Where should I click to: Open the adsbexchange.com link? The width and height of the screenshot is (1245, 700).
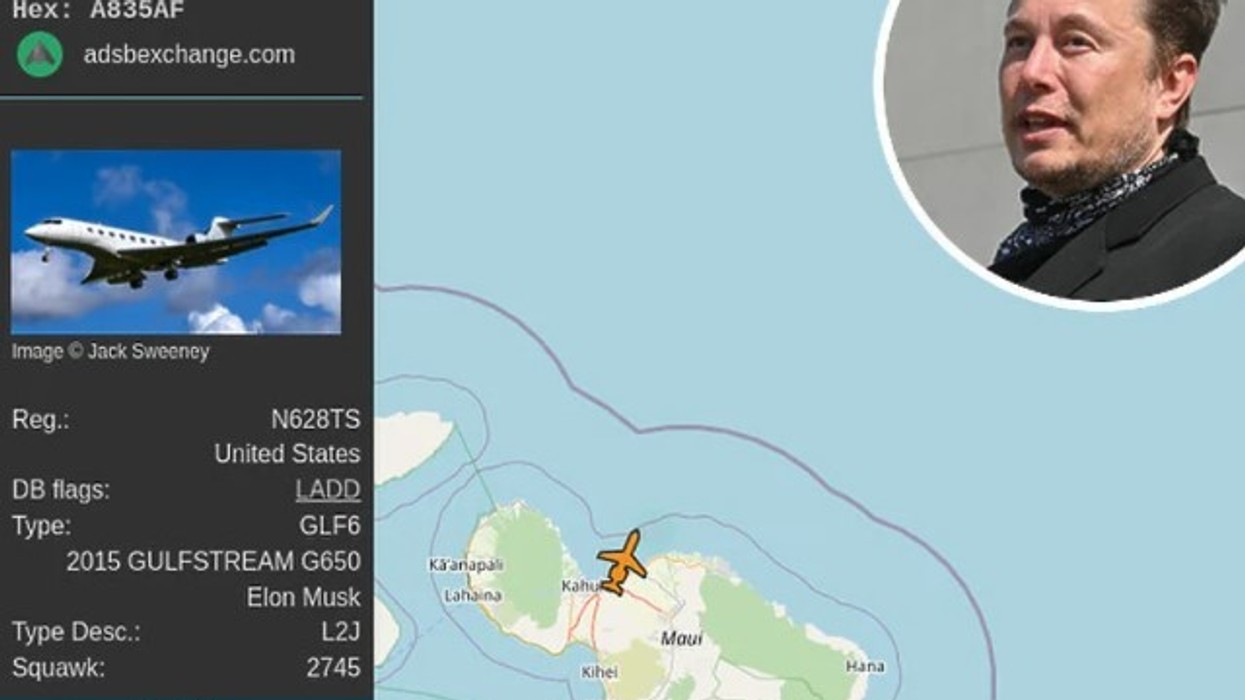point(189,55)
